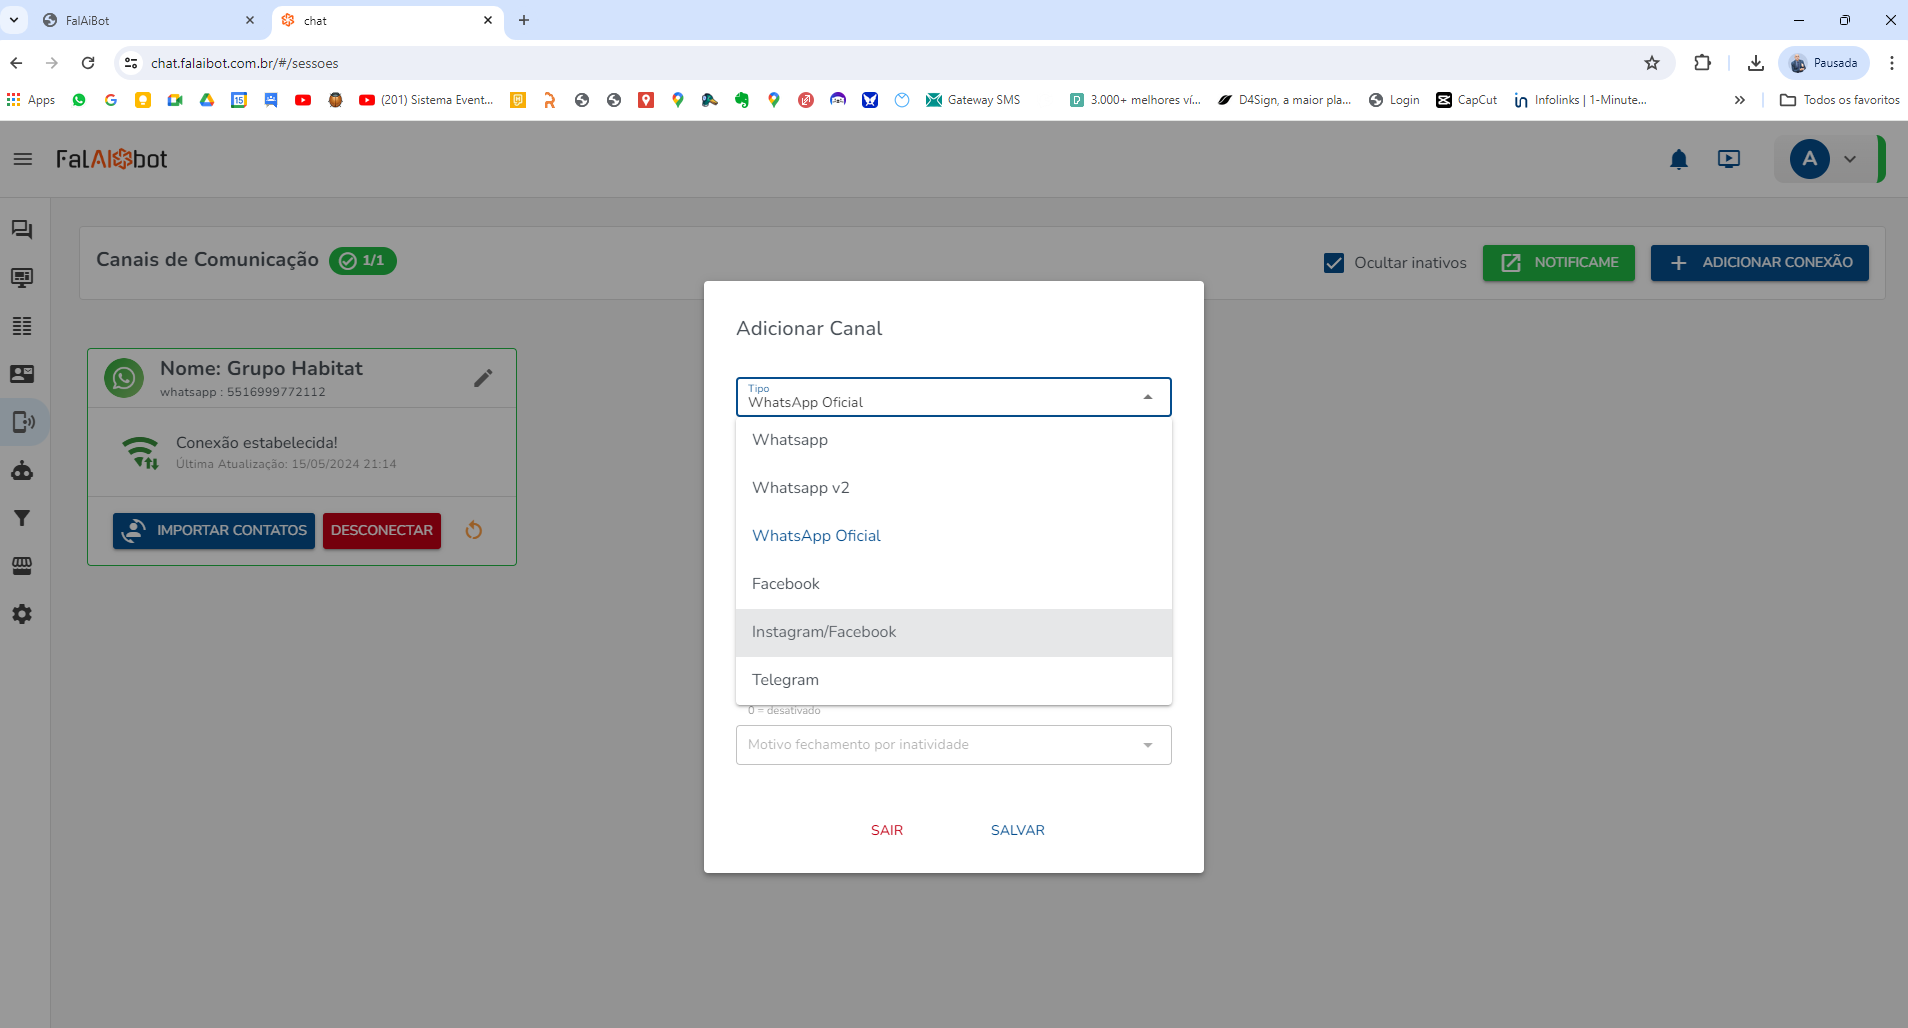Viewport: 1908px width, 1028px height.
Task: Bookmark this page with the star icon
Action: point(1652,63)
